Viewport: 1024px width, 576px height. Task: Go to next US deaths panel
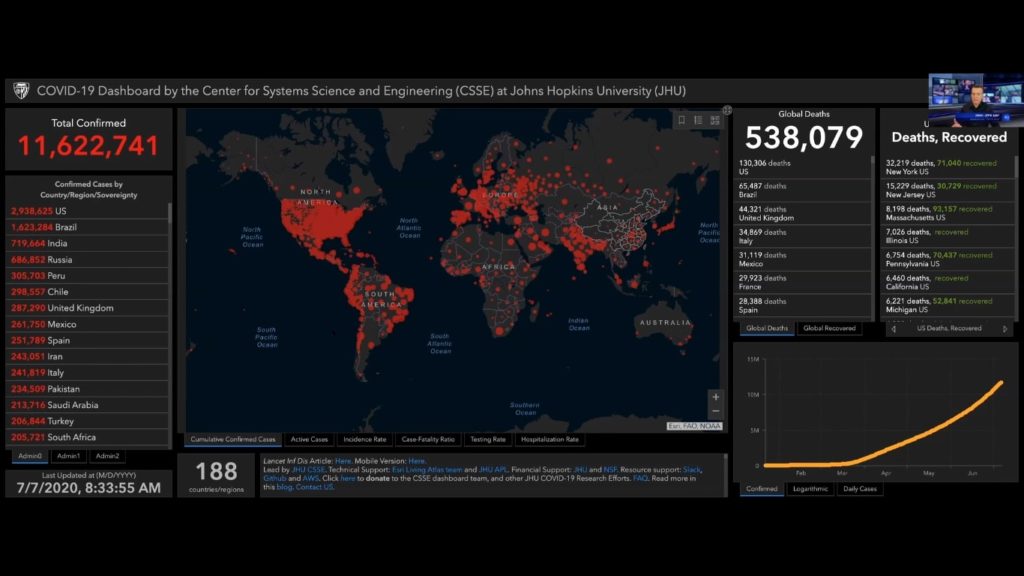coord(1005,328)
